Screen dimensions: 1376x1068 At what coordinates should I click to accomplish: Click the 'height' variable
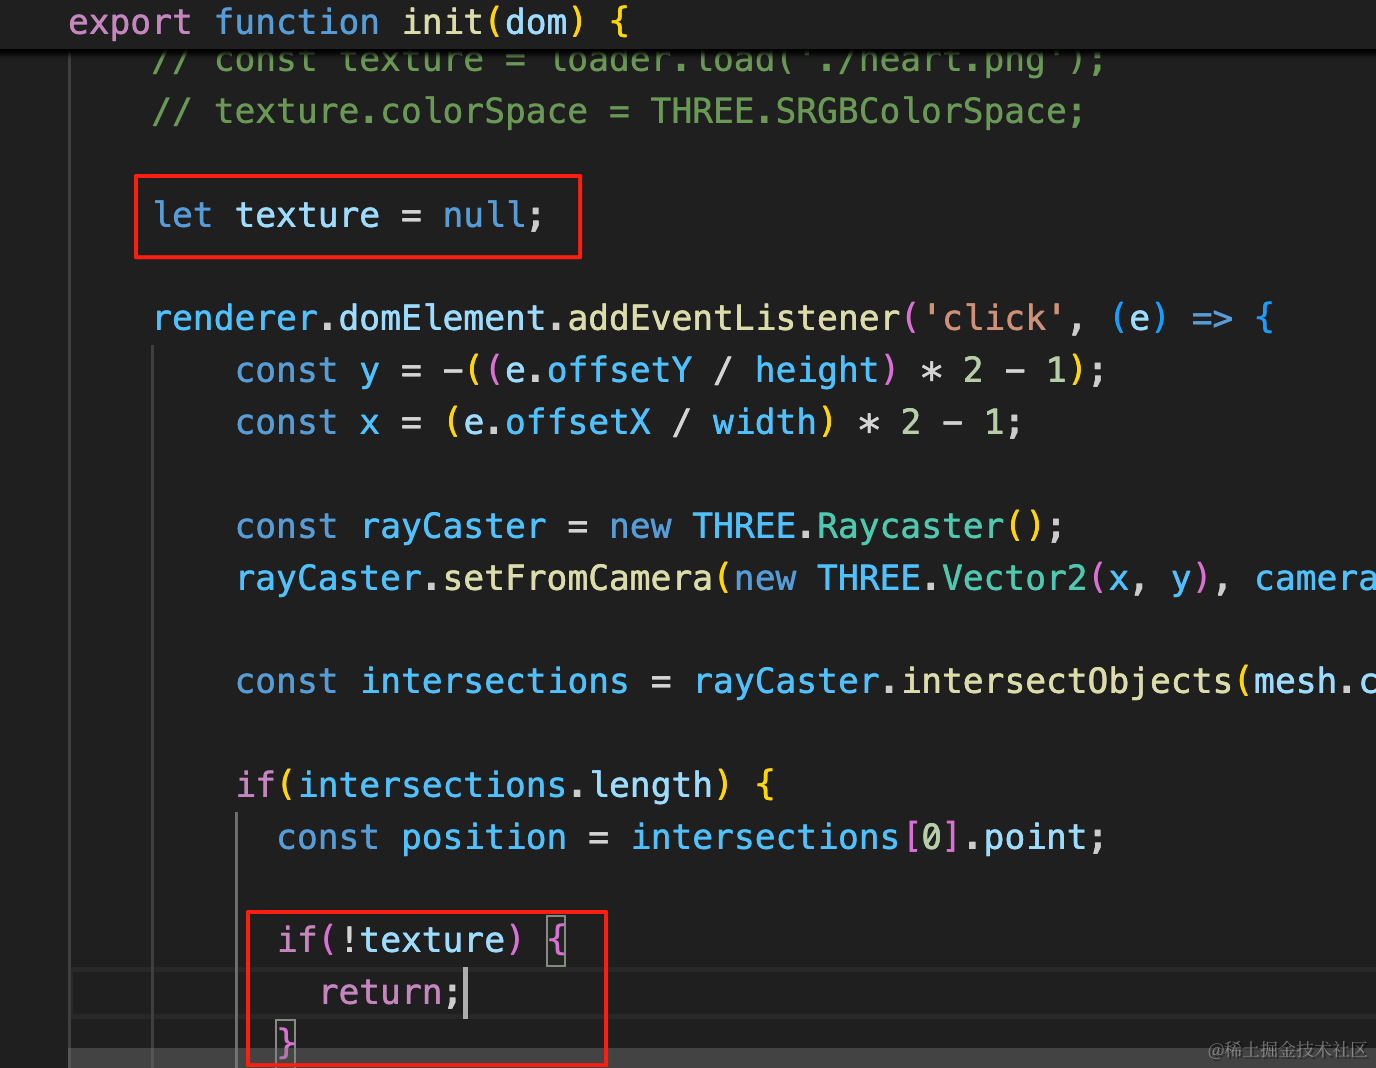[816, 370]
